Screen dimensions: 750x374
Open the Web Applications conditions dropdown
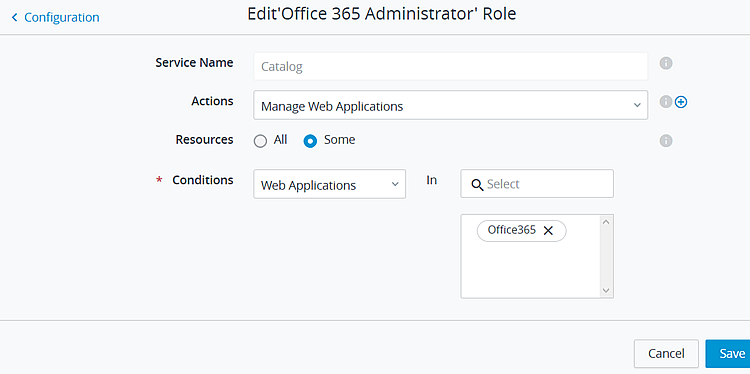pos(330,184)
